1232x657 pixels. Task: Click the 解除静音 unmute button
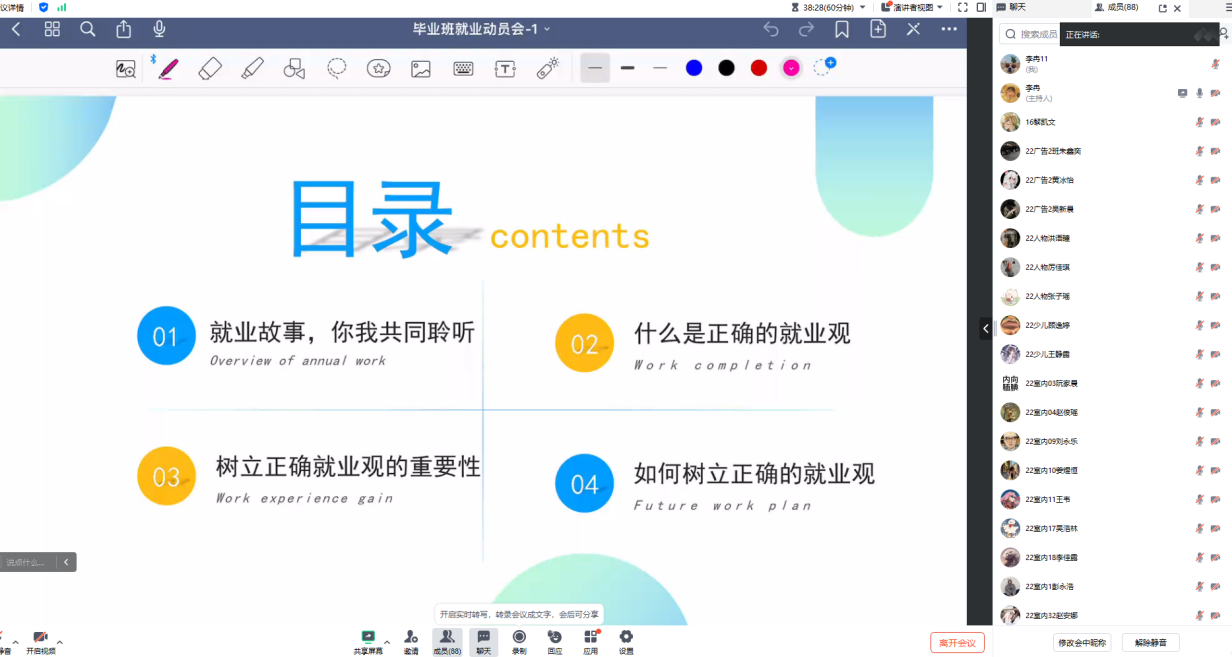coord(1150,642)
